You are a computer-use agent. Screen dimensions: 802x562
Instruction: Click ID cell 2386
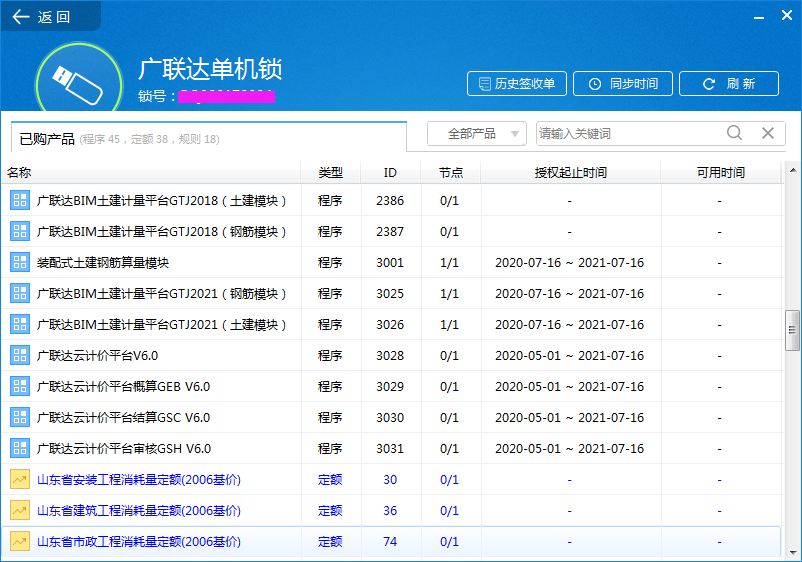coord(390,201)
